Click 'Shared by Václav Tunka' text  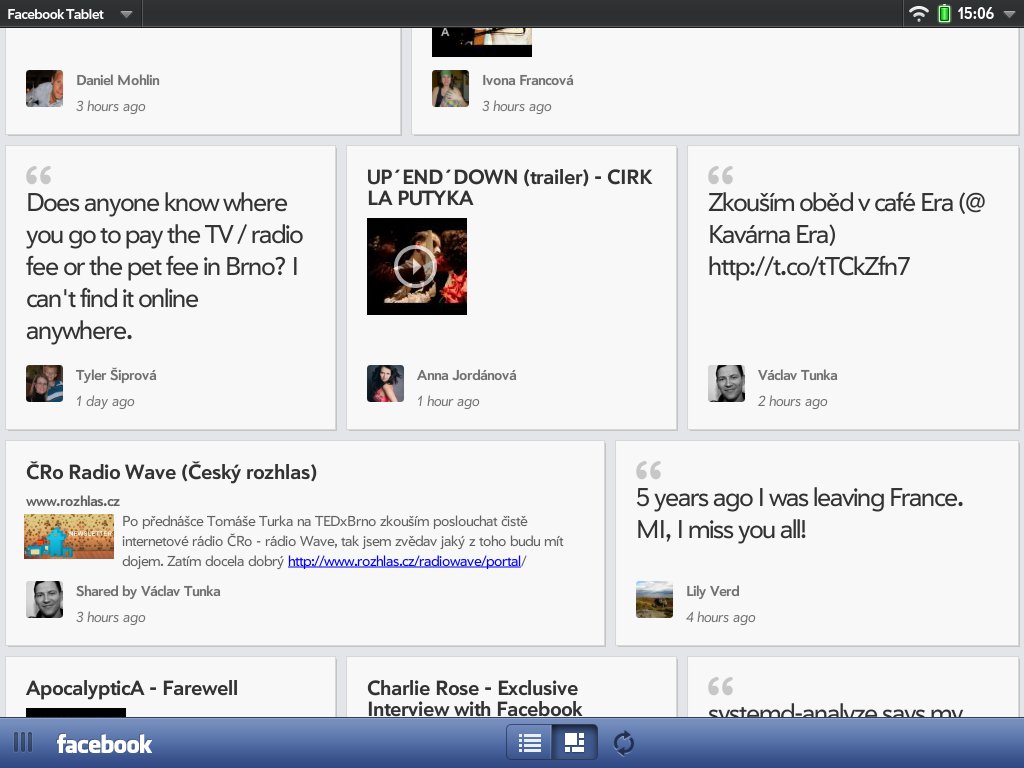148,591
